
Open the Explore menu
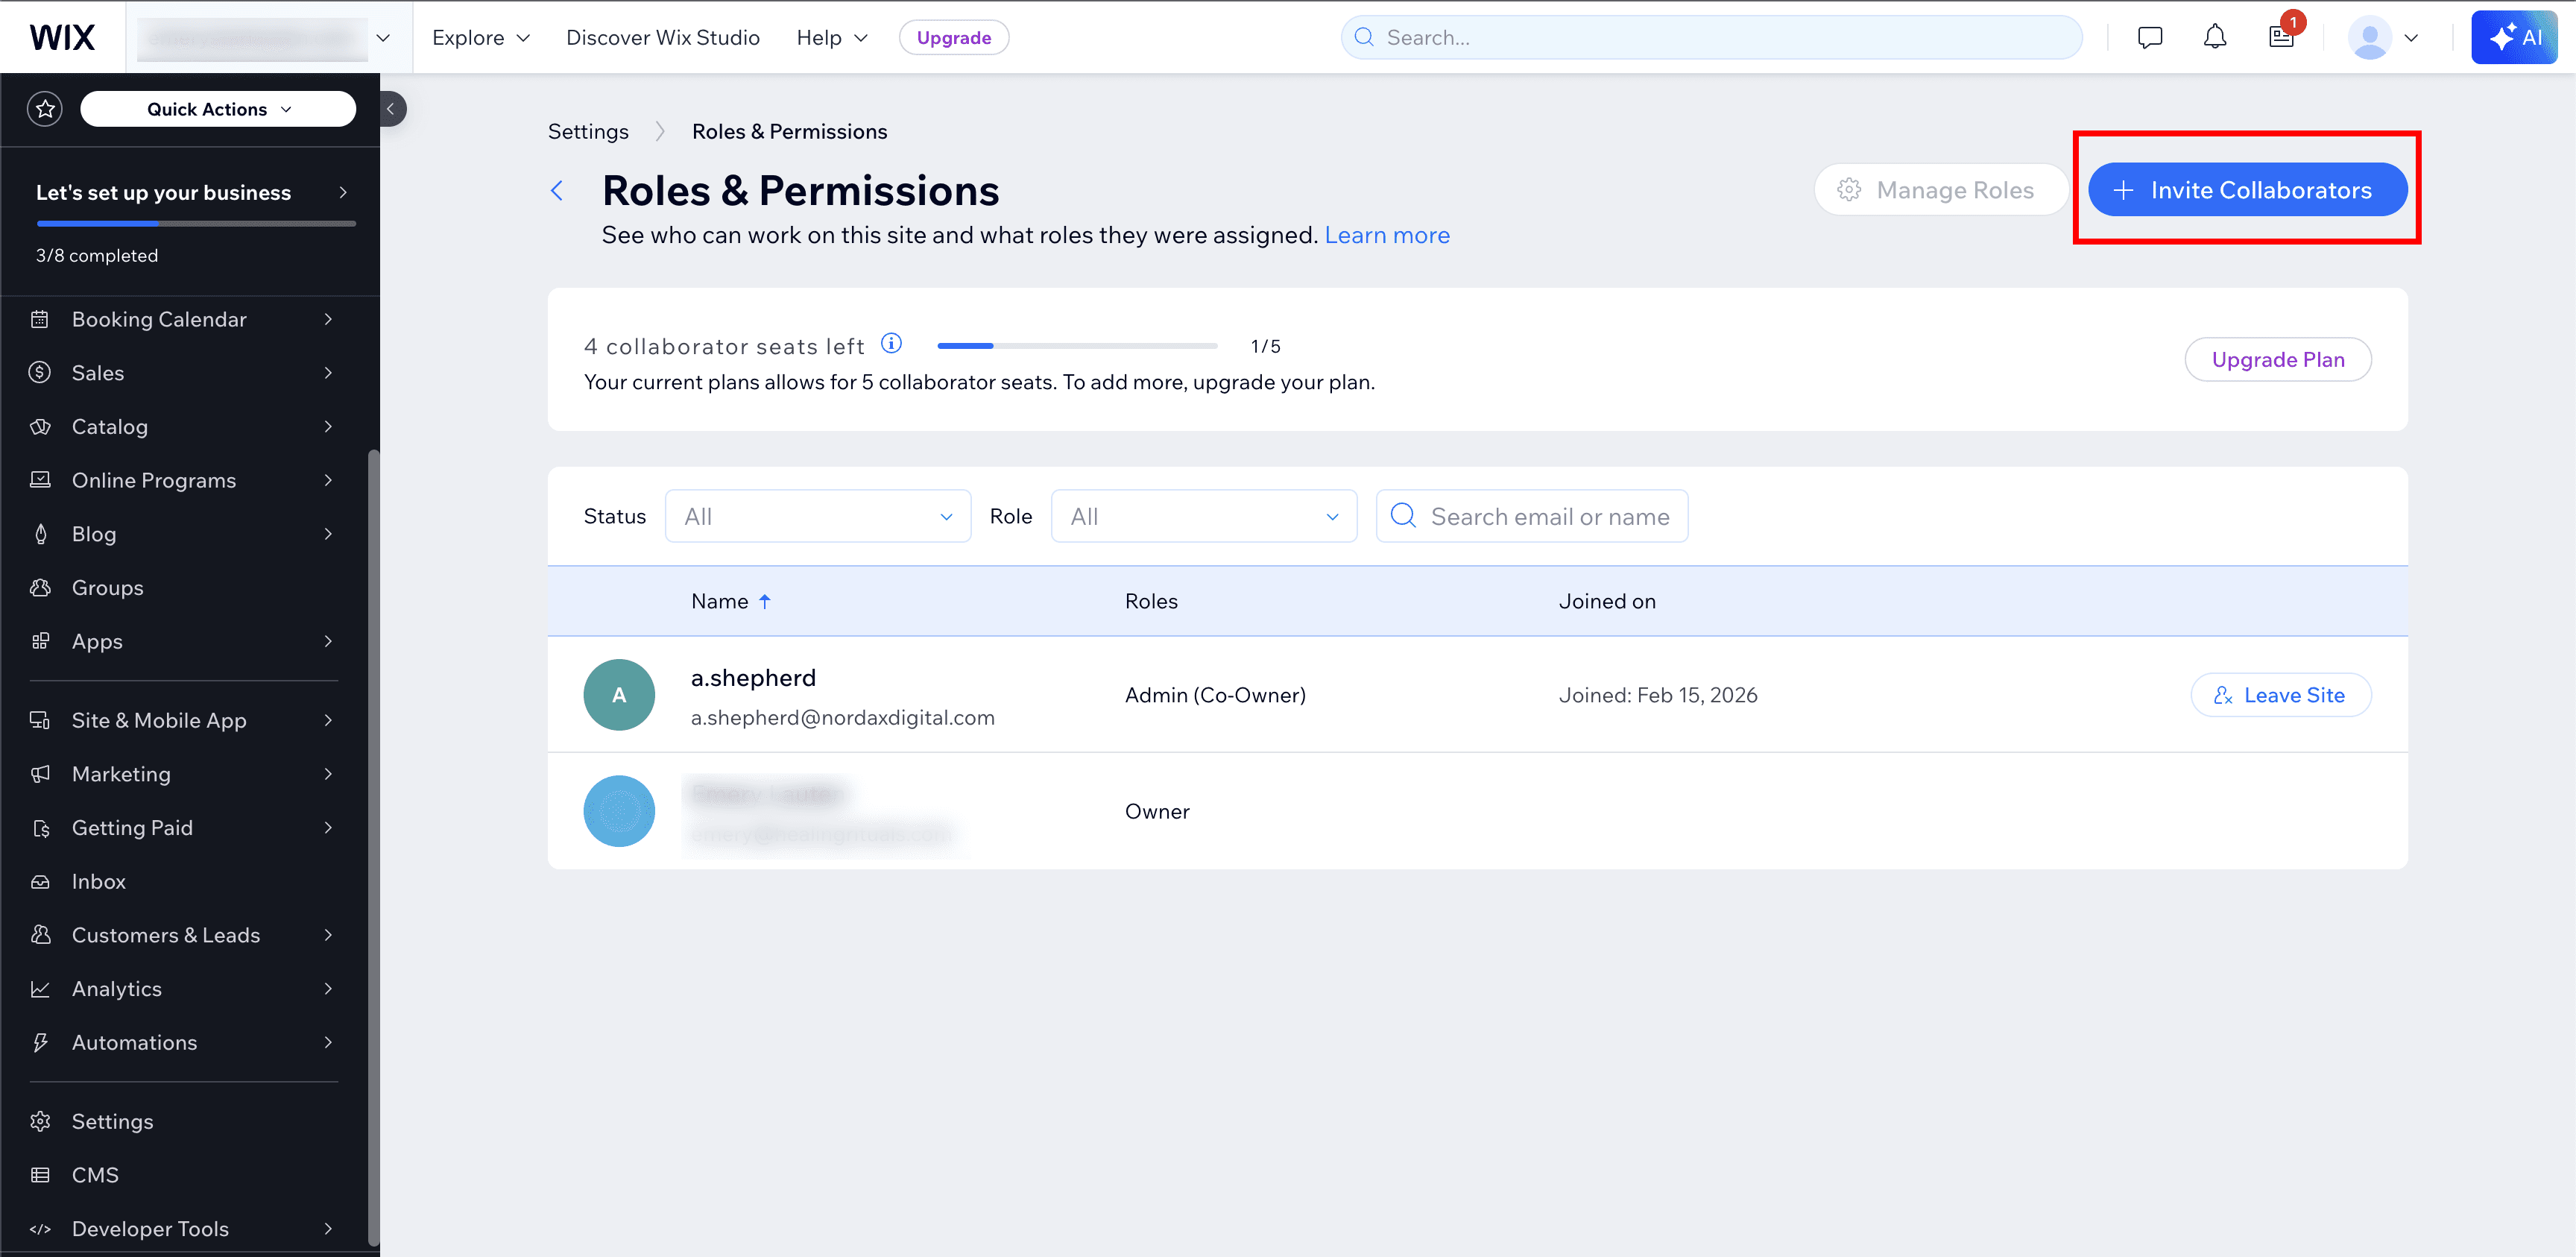pyautogui.click(x=480, y=37)
